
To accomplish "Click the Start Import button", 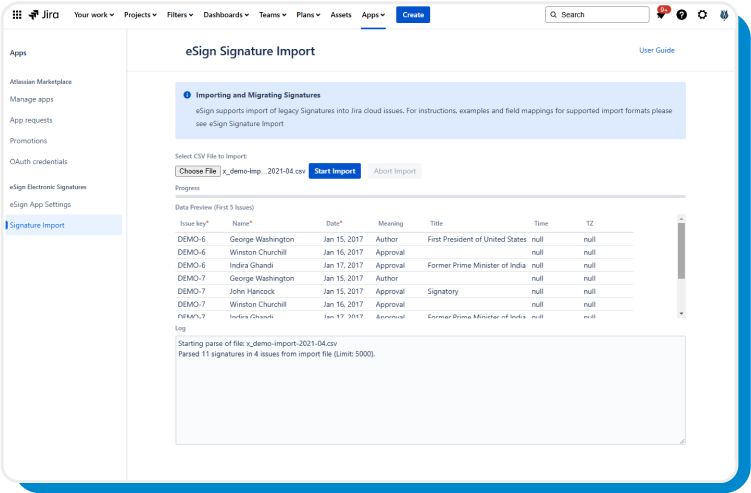I will (x=335, y=171).
